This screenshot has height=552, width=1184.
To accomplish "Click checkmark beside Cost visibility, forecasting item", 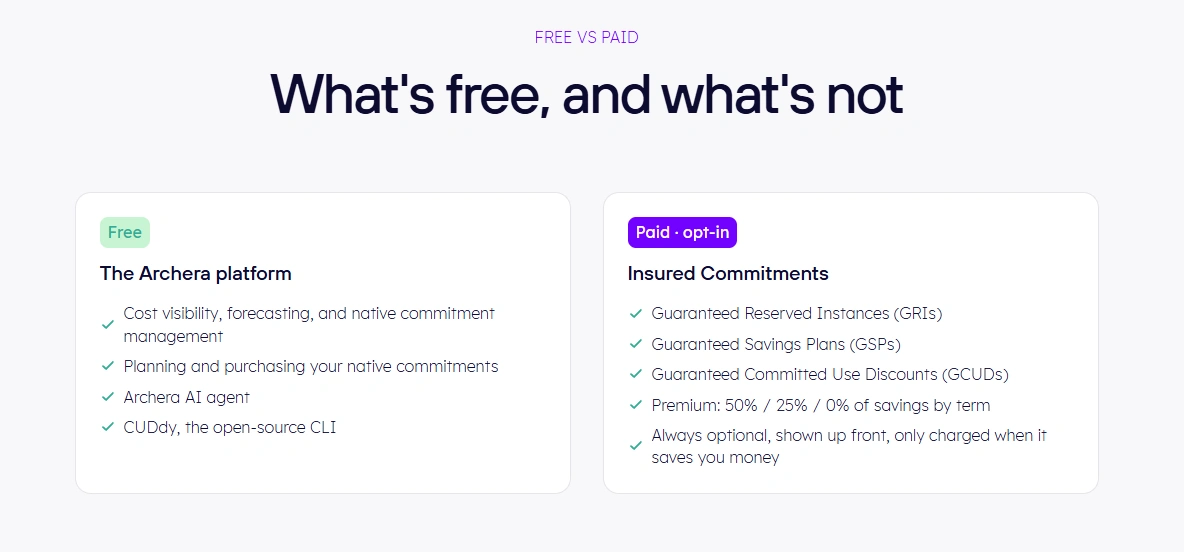I will click(x=107, y=325).
